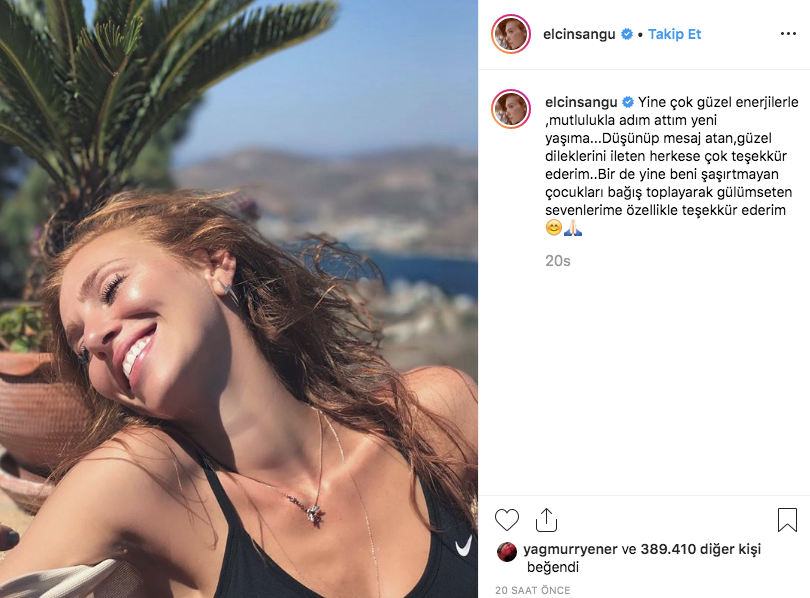Open the three-dot more options menu

point(787,34)
